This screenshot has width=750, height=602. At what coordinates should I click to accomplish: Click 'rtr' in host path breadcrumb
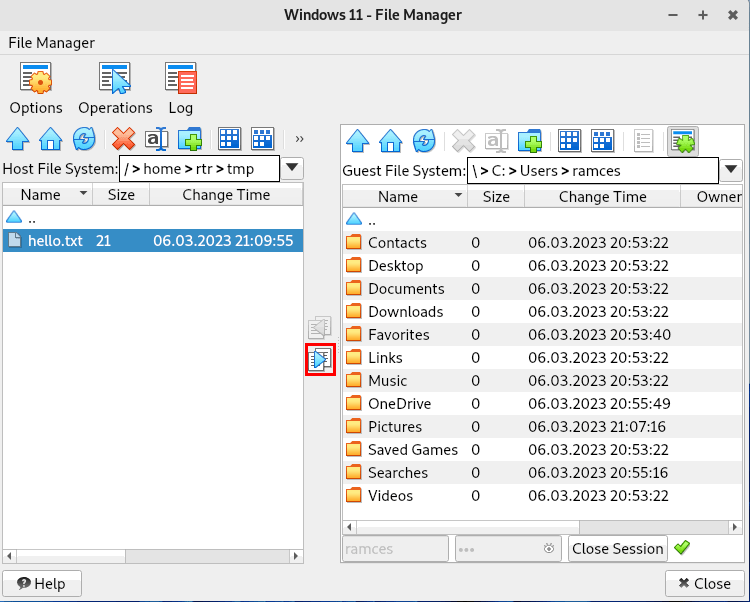tap(204, 169)
